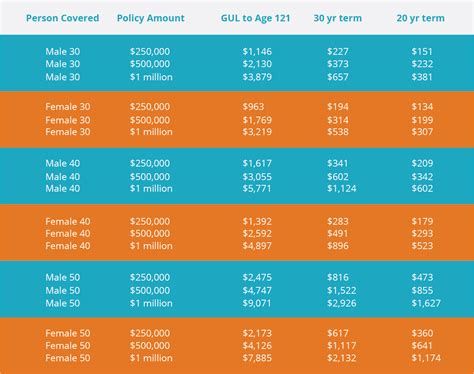474x374 pixels.
Task: Click the $4,897 Female 40 GUL value
Action: pos(257,246)
